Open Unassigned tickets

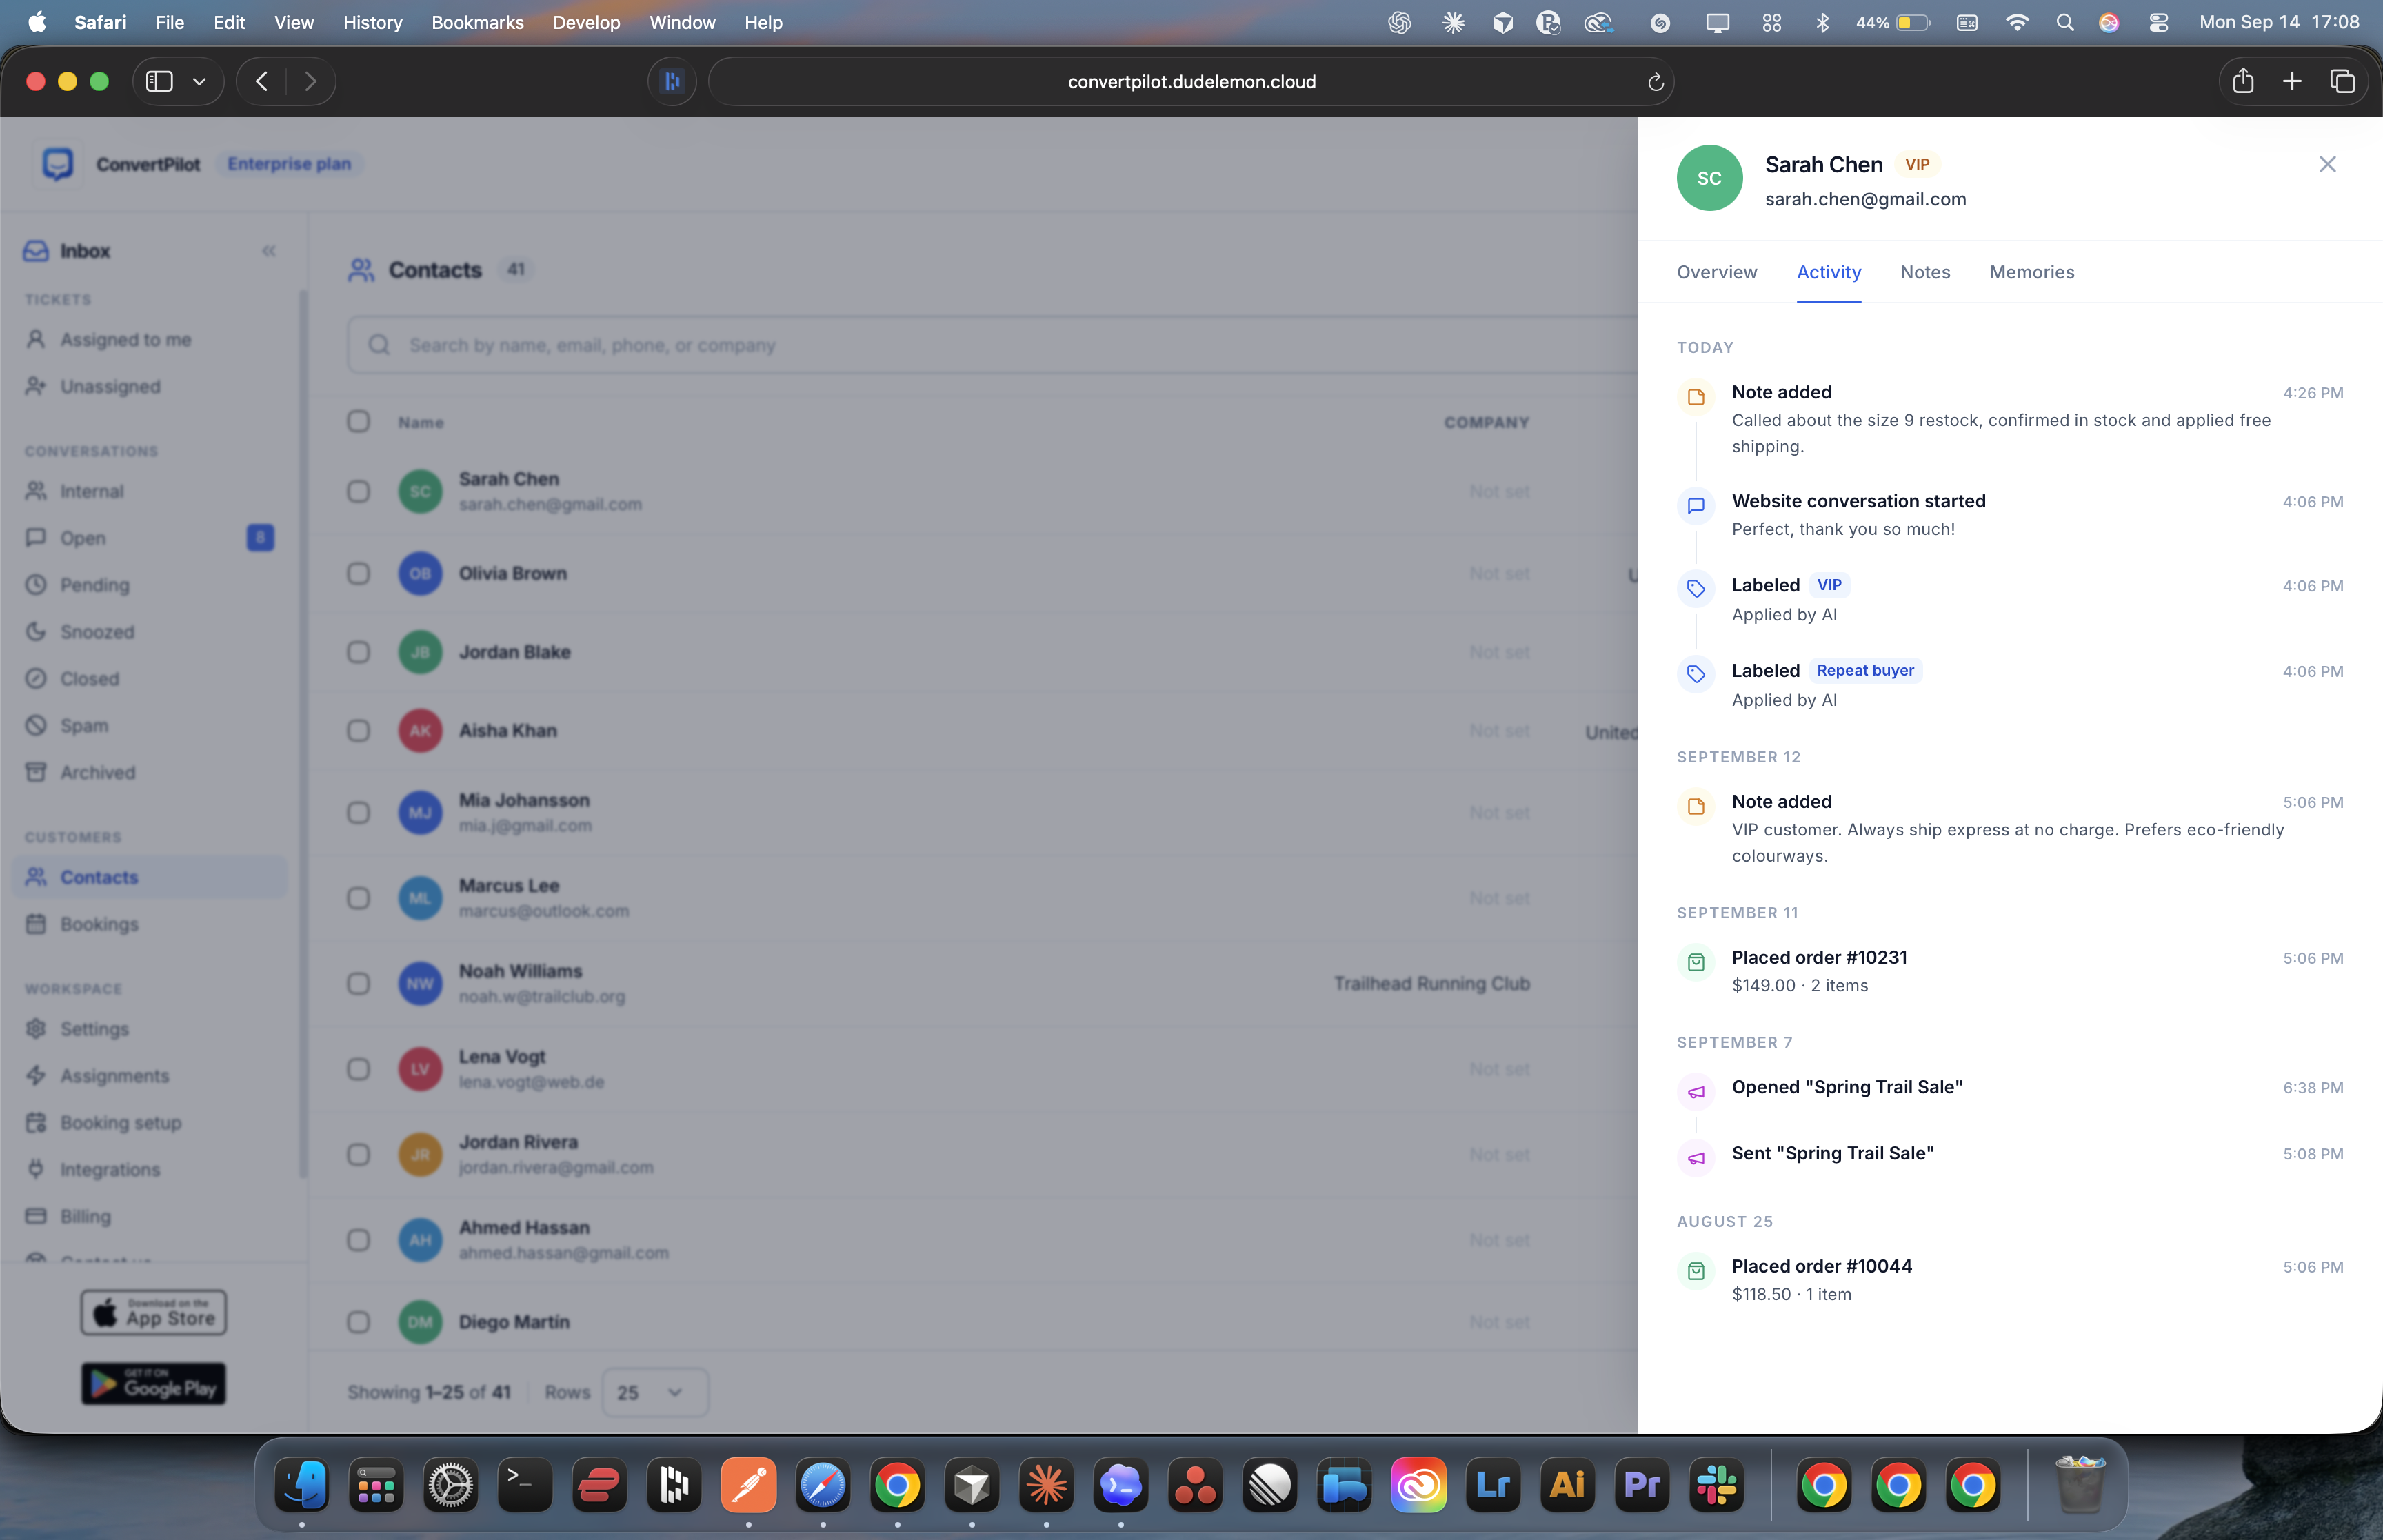109,387
